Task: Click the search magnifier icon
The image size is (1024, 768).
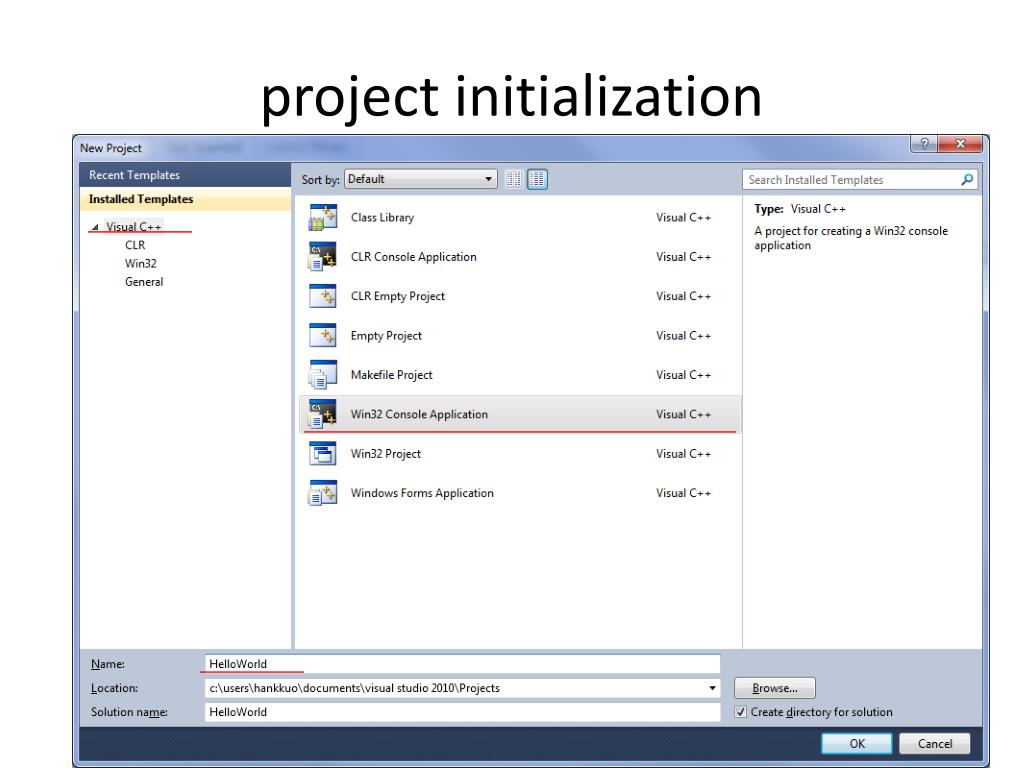Action: point(967,180)
